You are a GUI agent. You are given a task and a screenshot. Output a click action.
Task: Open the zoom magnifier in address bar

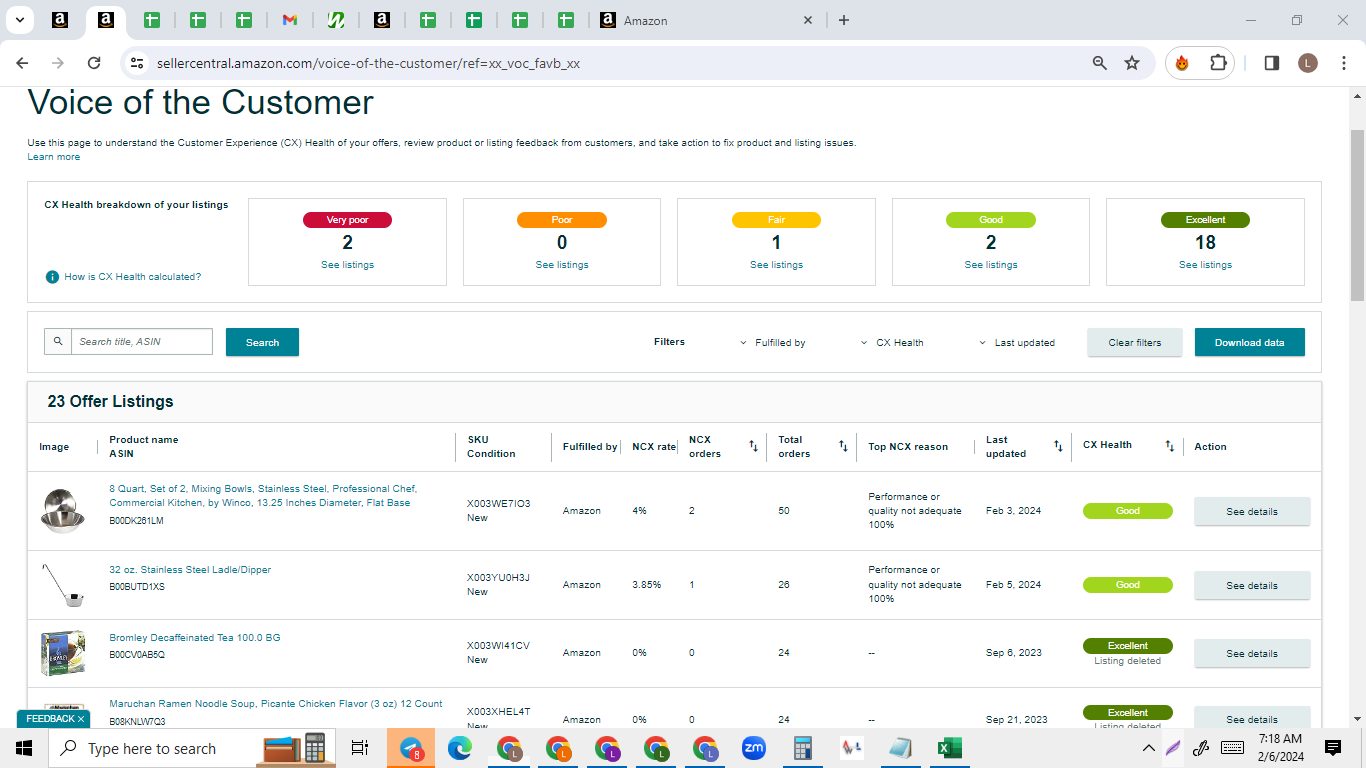(x=1100, y=63)
